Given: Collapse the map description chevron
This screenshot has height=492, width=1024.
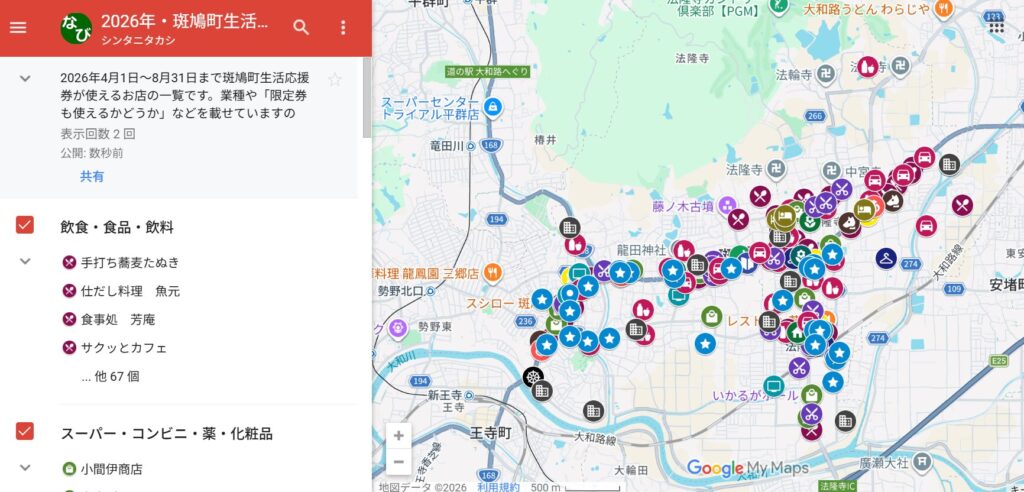Looking at the screenshot, I should point(25,78).
